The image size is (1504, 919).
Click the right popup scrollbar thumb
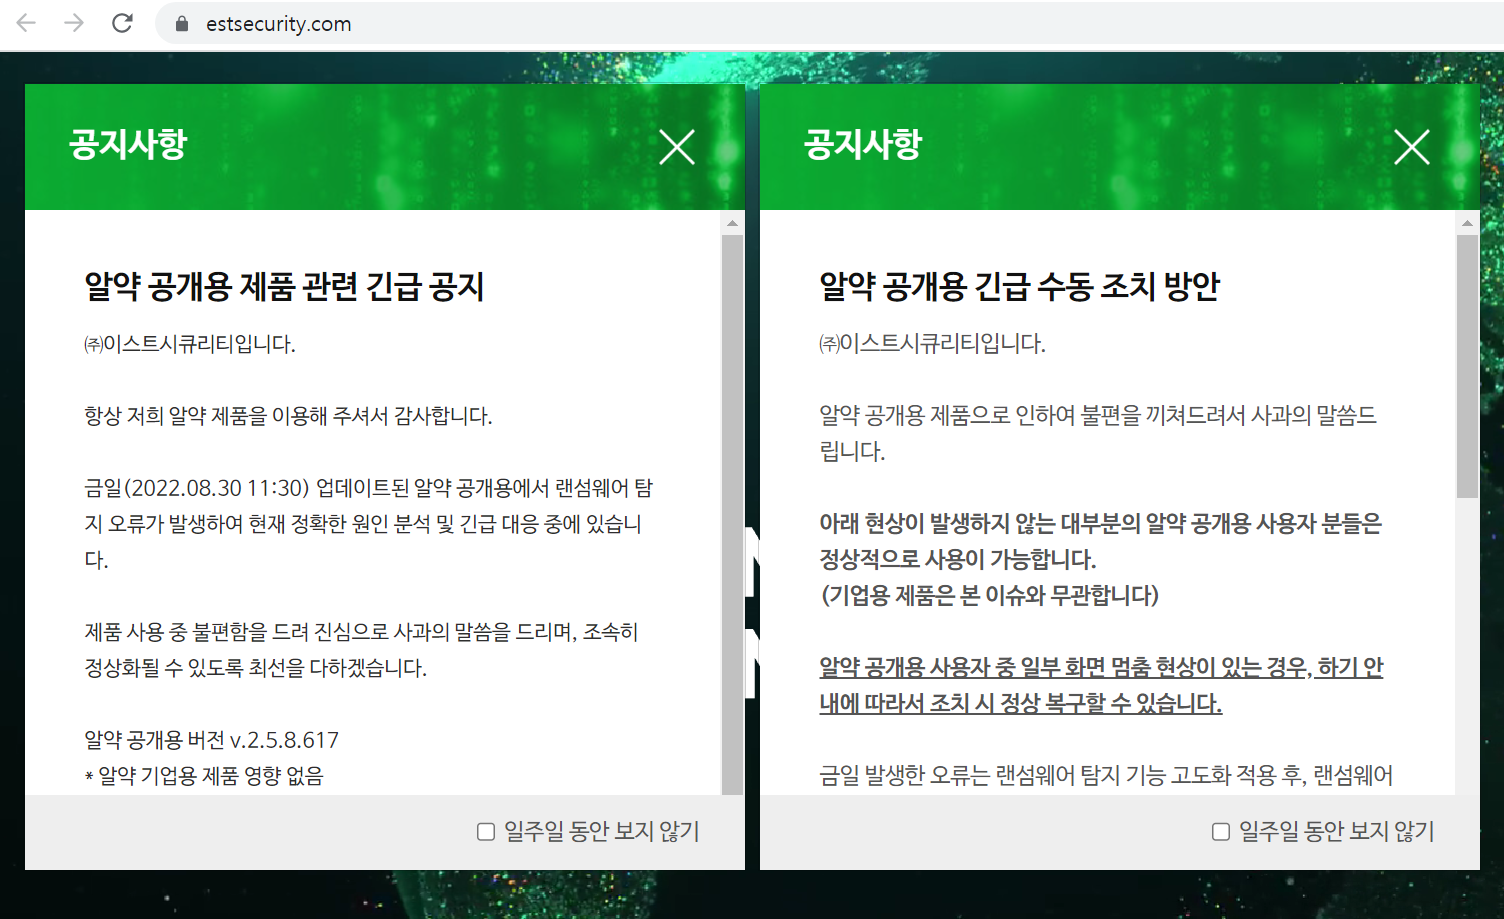pos(1467,366)
